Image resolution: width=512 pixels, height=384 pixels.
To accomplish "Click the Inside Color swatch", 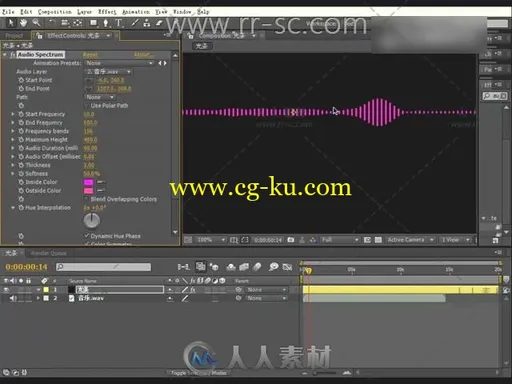I will coord(88,182).
